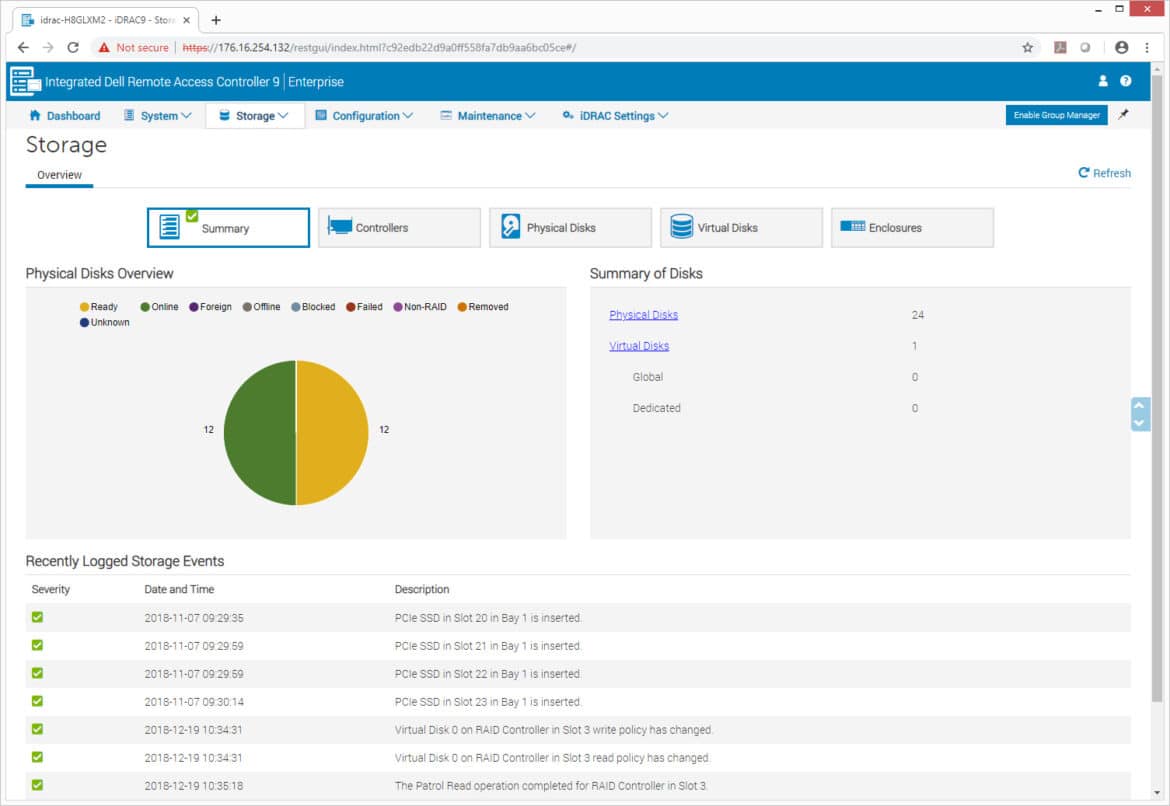Click severity status icon for Slot 20 event
Image resolution: width=1170 pixels, height=806 pixels.
[x=37, y=617]
